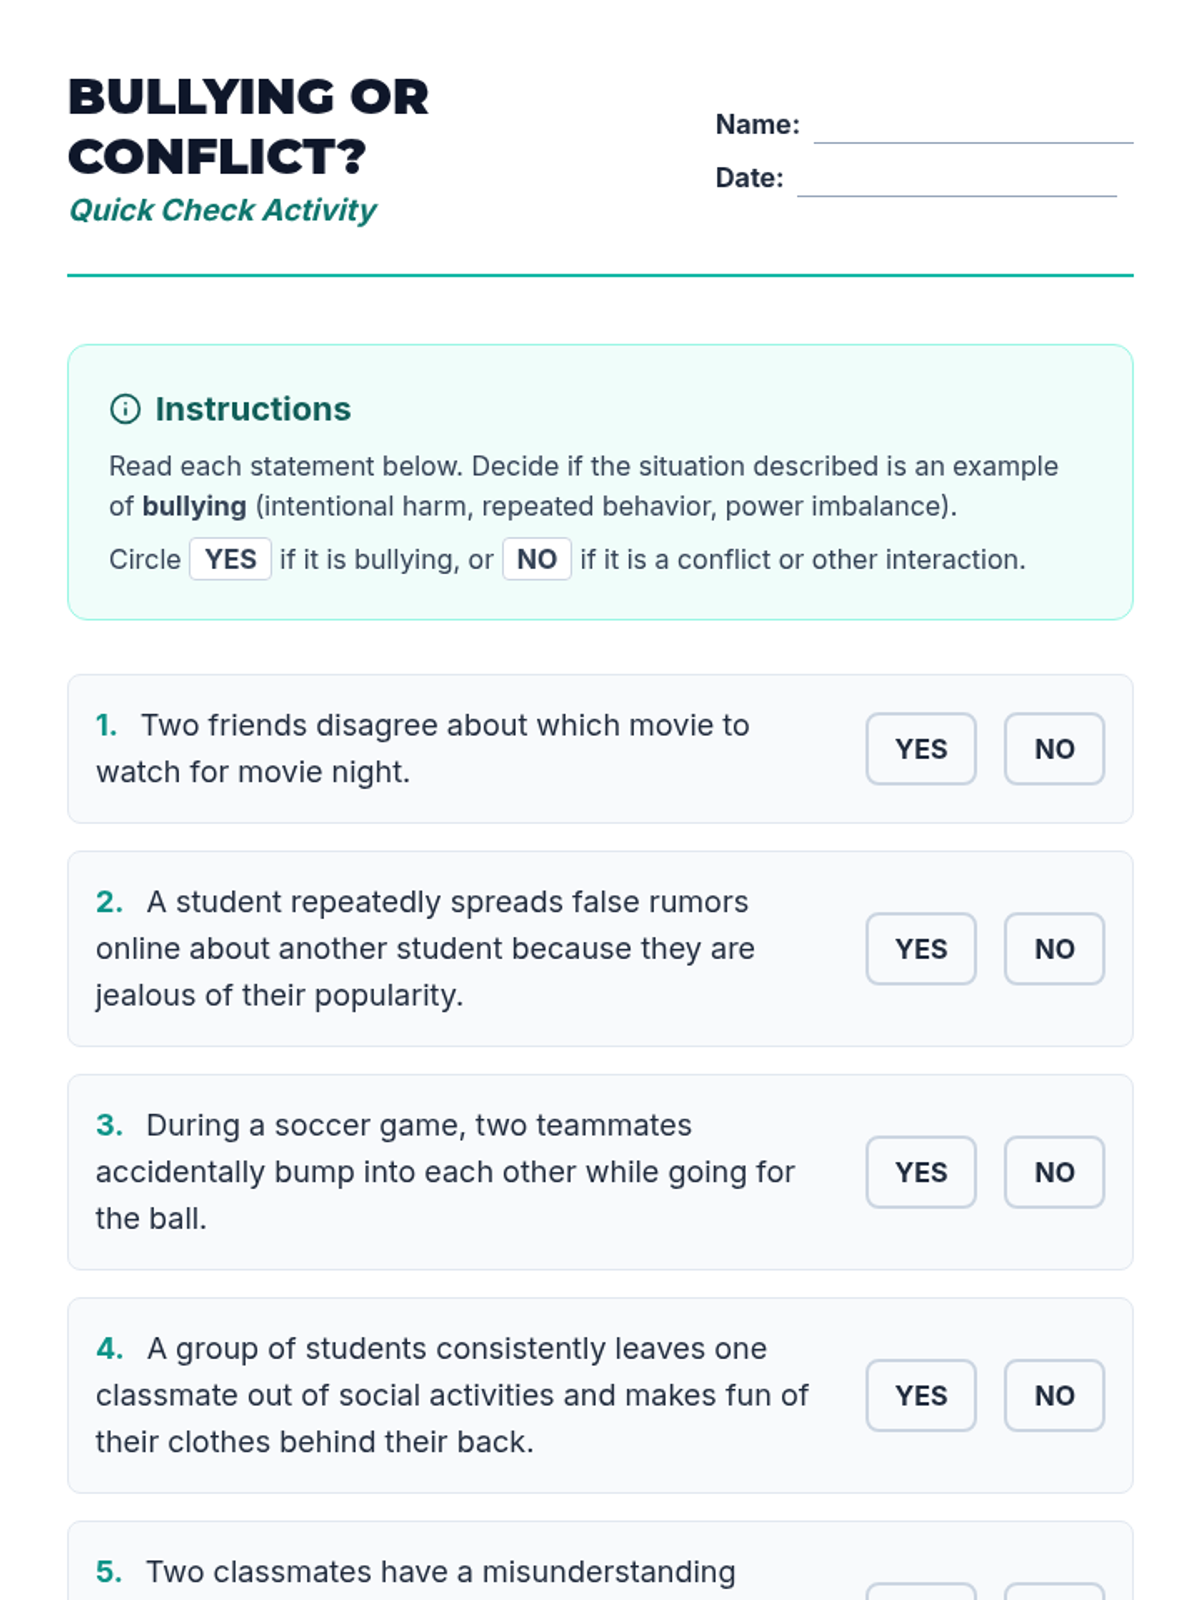Click the YES example box in Instructions
1200x1600 pixels.
coord(230,559)
